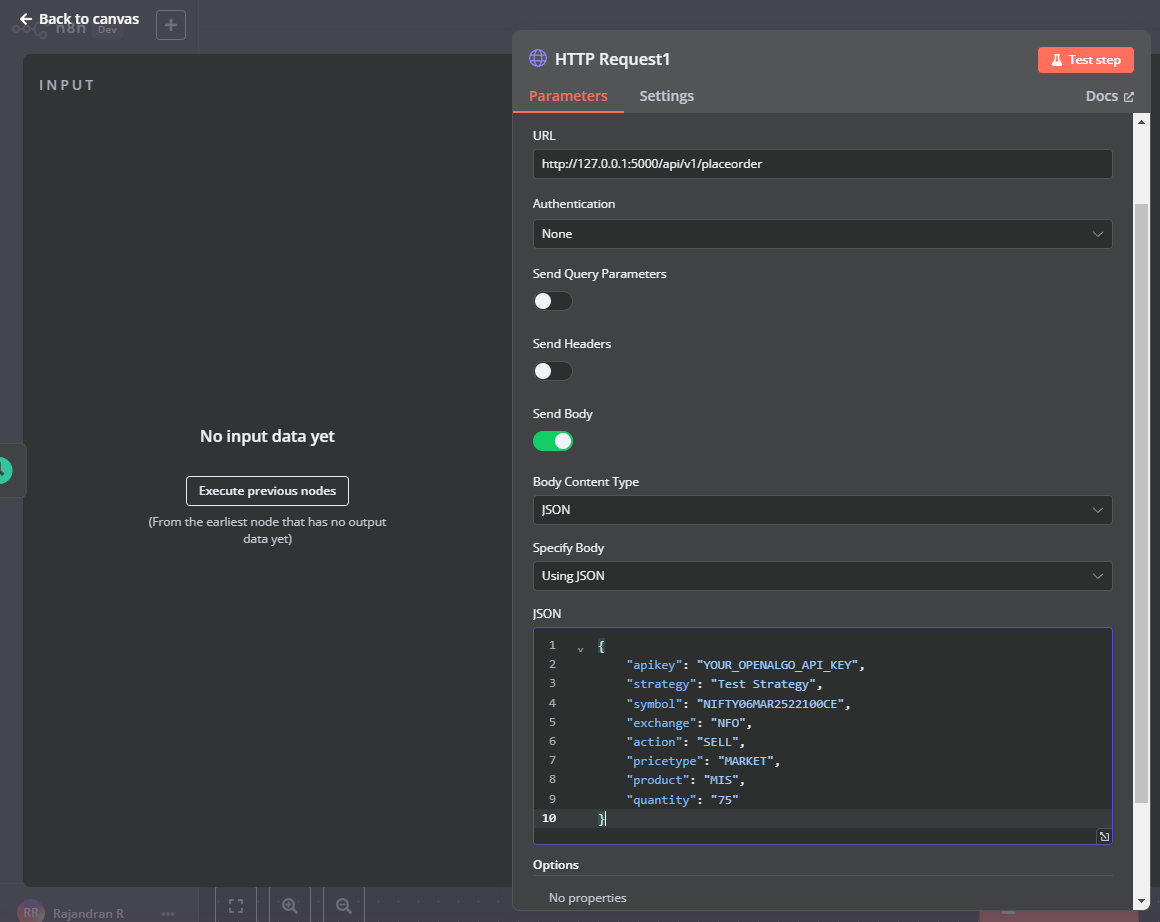1160x922 pixels.
Task: Click the zoom in magnifier icon
Action: [x=290, y=906]
